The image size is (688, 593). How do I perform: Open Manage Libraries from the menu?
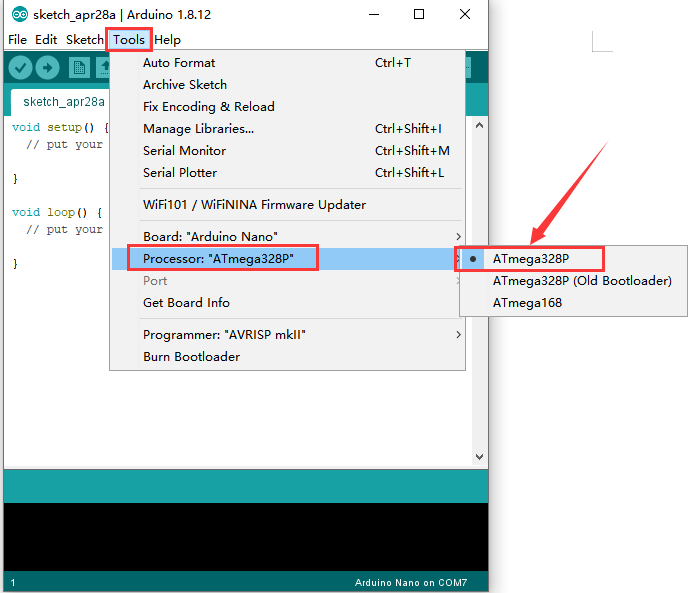(287, 129)
